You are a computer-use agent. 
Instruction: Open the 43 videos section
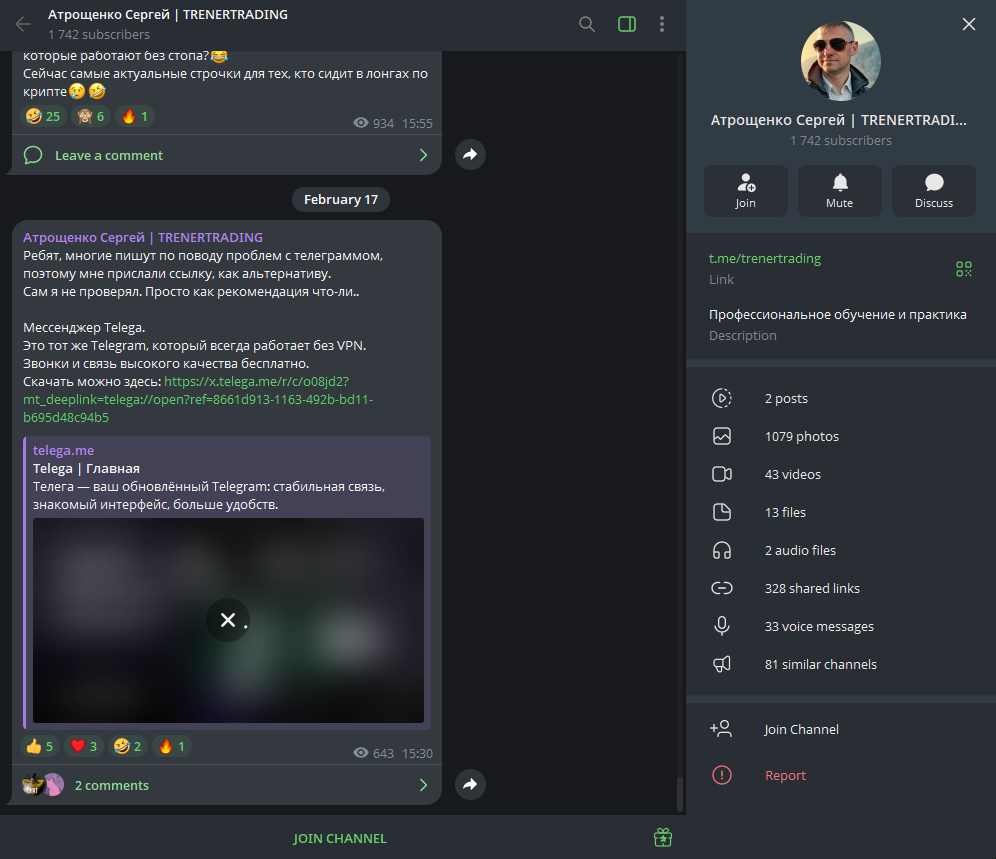pos(841,475)
